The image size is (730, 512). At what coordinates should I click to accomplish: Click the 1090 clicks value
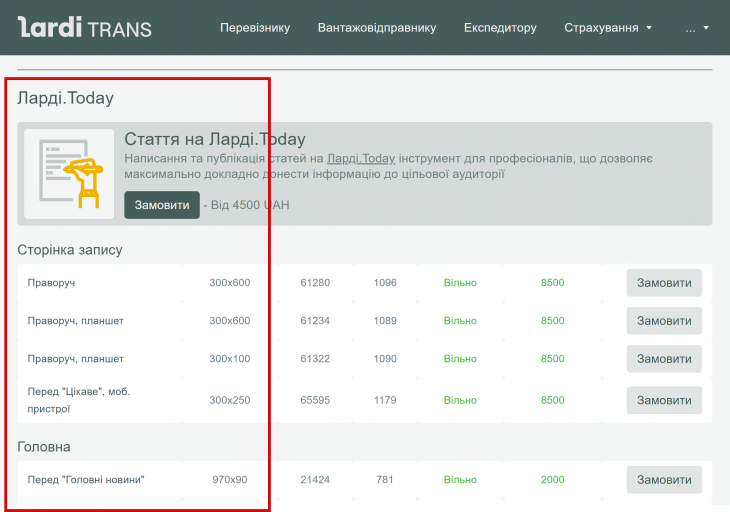point(385,359)
